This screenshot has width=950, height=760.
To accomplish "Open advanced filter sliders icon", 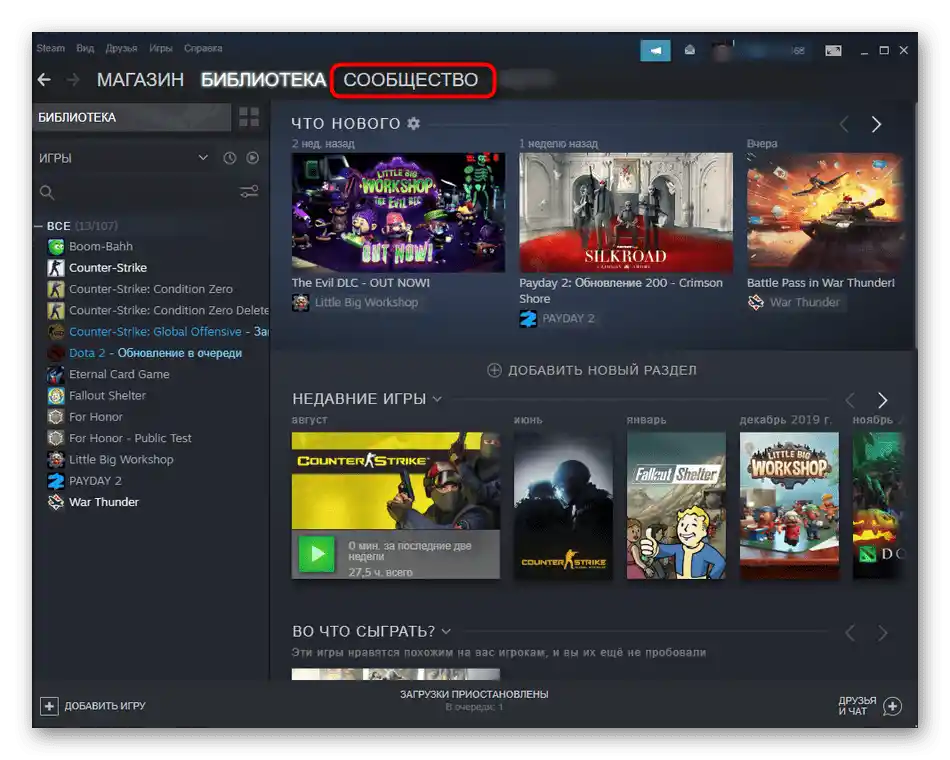I will point(249,192).
